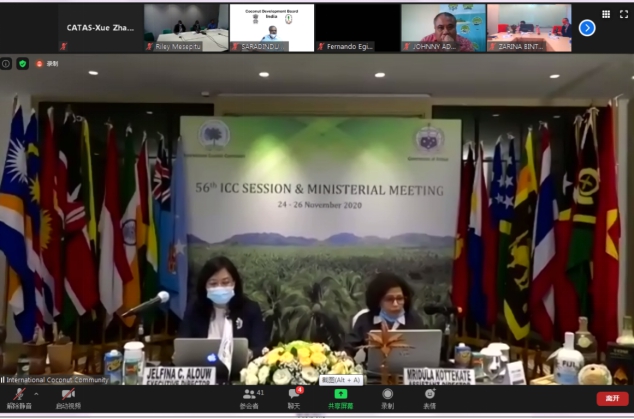Screen dimensions: 634x419
Task: Open the participants list panel
Action: (x=250, y=398)
